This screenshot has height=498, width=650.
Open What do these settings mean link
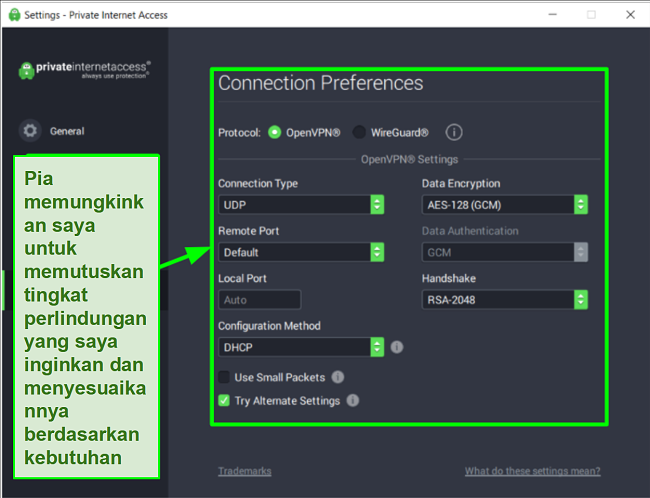(x=532, y=471)
